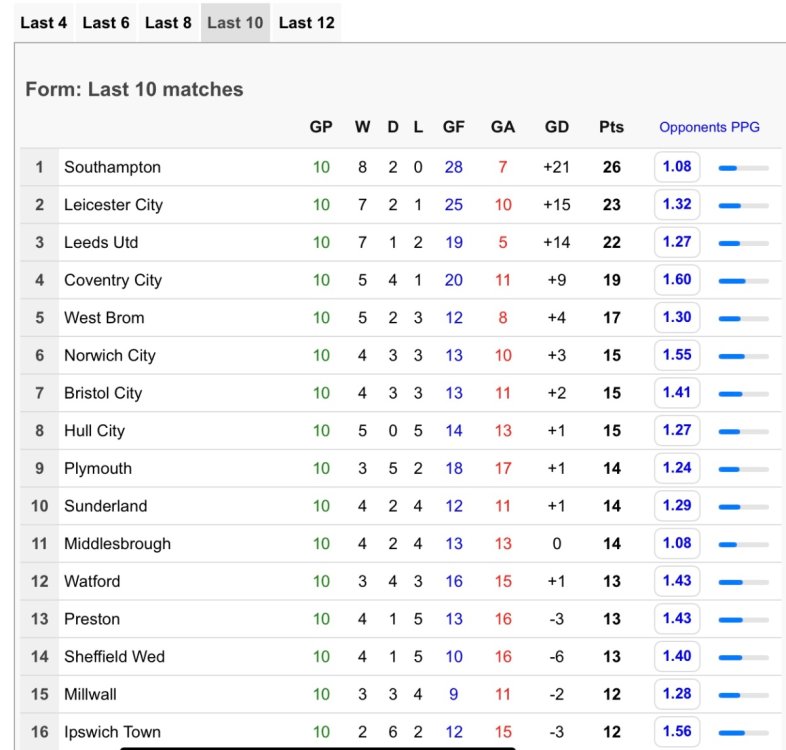Click the Pts column header
The width and height of the screenshot is (786, 750).
point(611,127)
